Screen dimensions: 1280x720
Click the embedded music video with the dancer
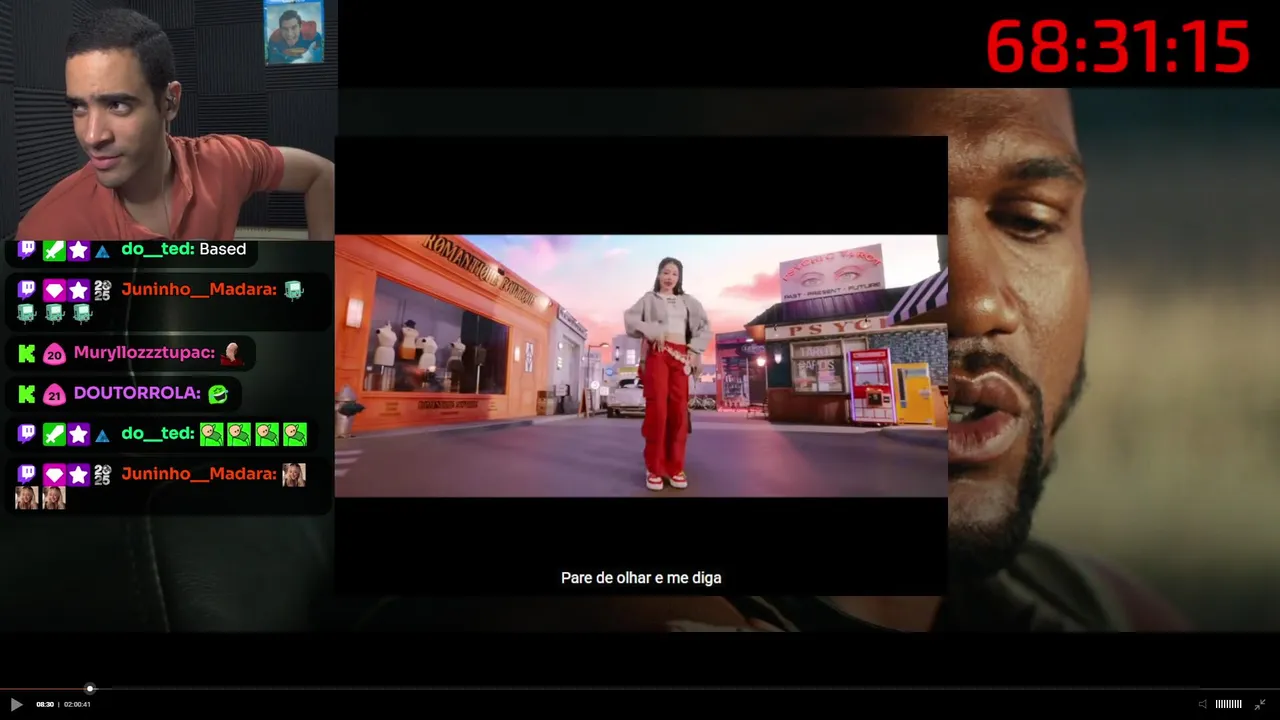pyautogui.click(x=641, y=366)
